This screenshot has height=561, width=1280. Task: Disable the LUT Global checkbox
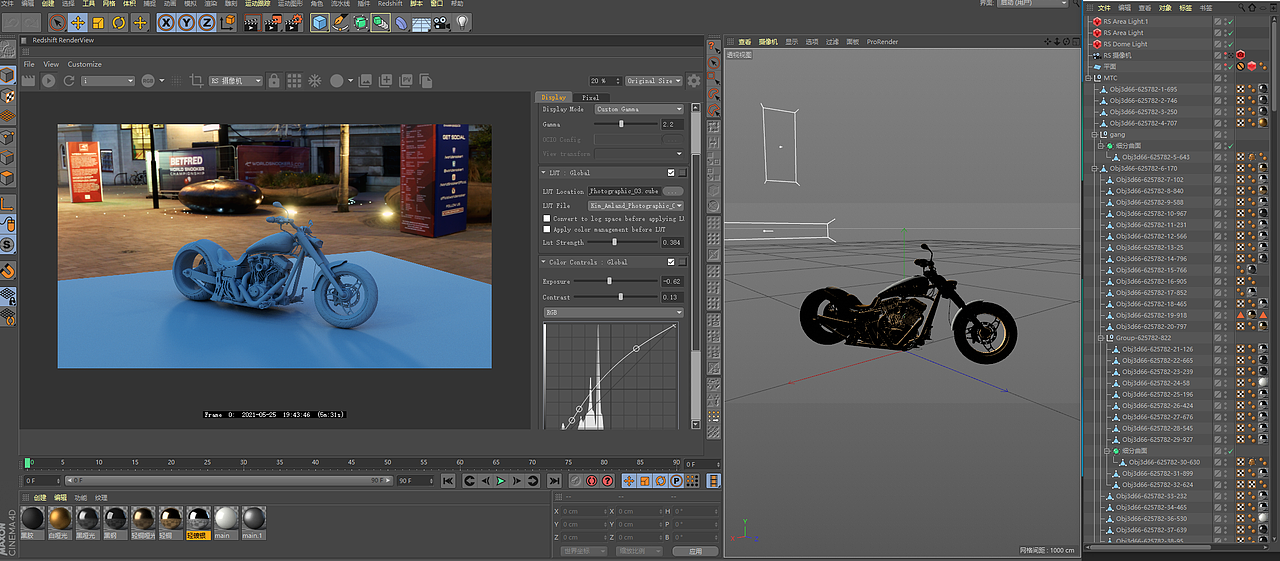pyautogui.click(x=671, y=173)
